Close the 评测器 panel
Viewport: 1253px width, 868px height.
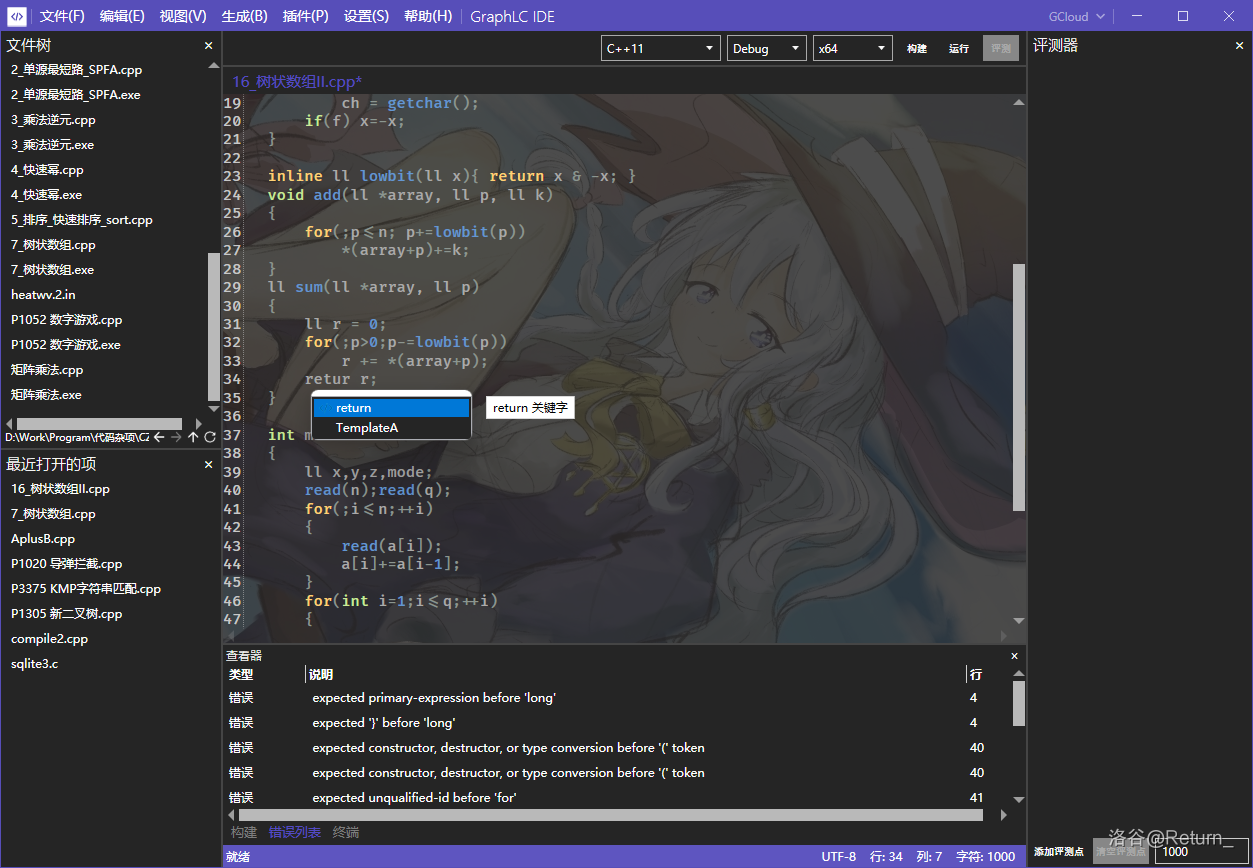(1240, 46)
